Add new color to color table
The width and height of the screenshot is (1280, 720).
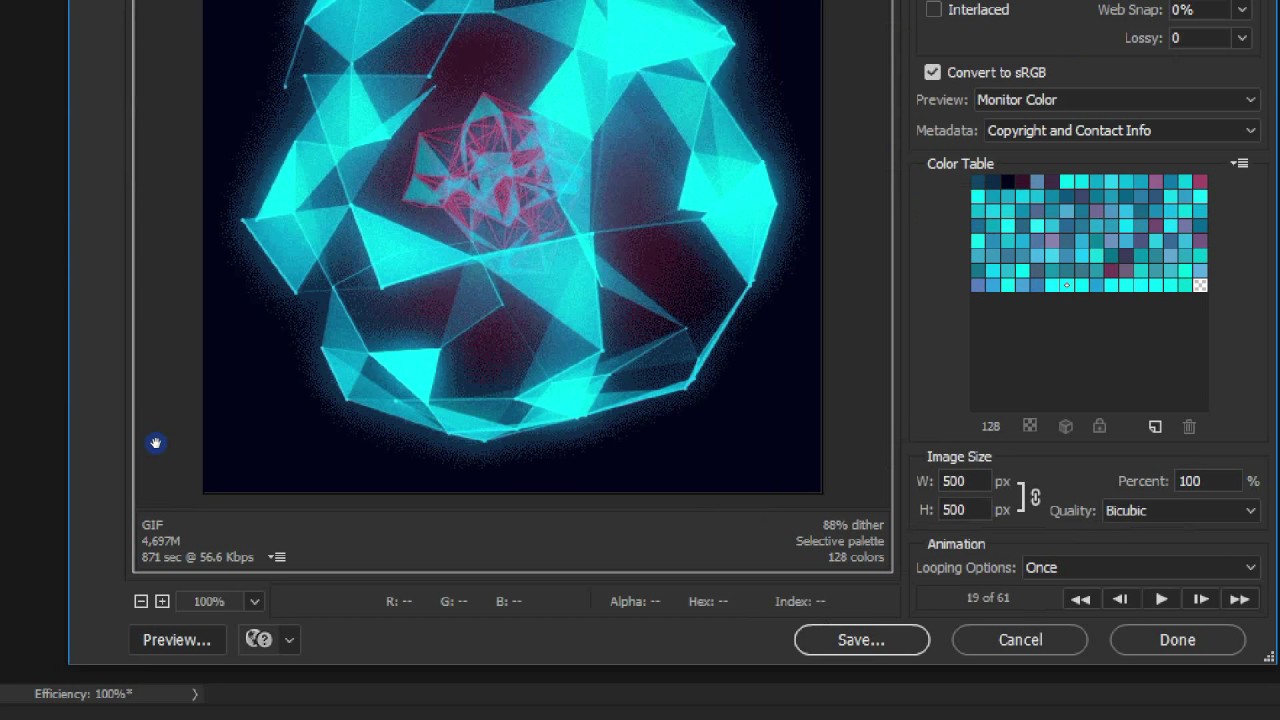[1155, 426]
